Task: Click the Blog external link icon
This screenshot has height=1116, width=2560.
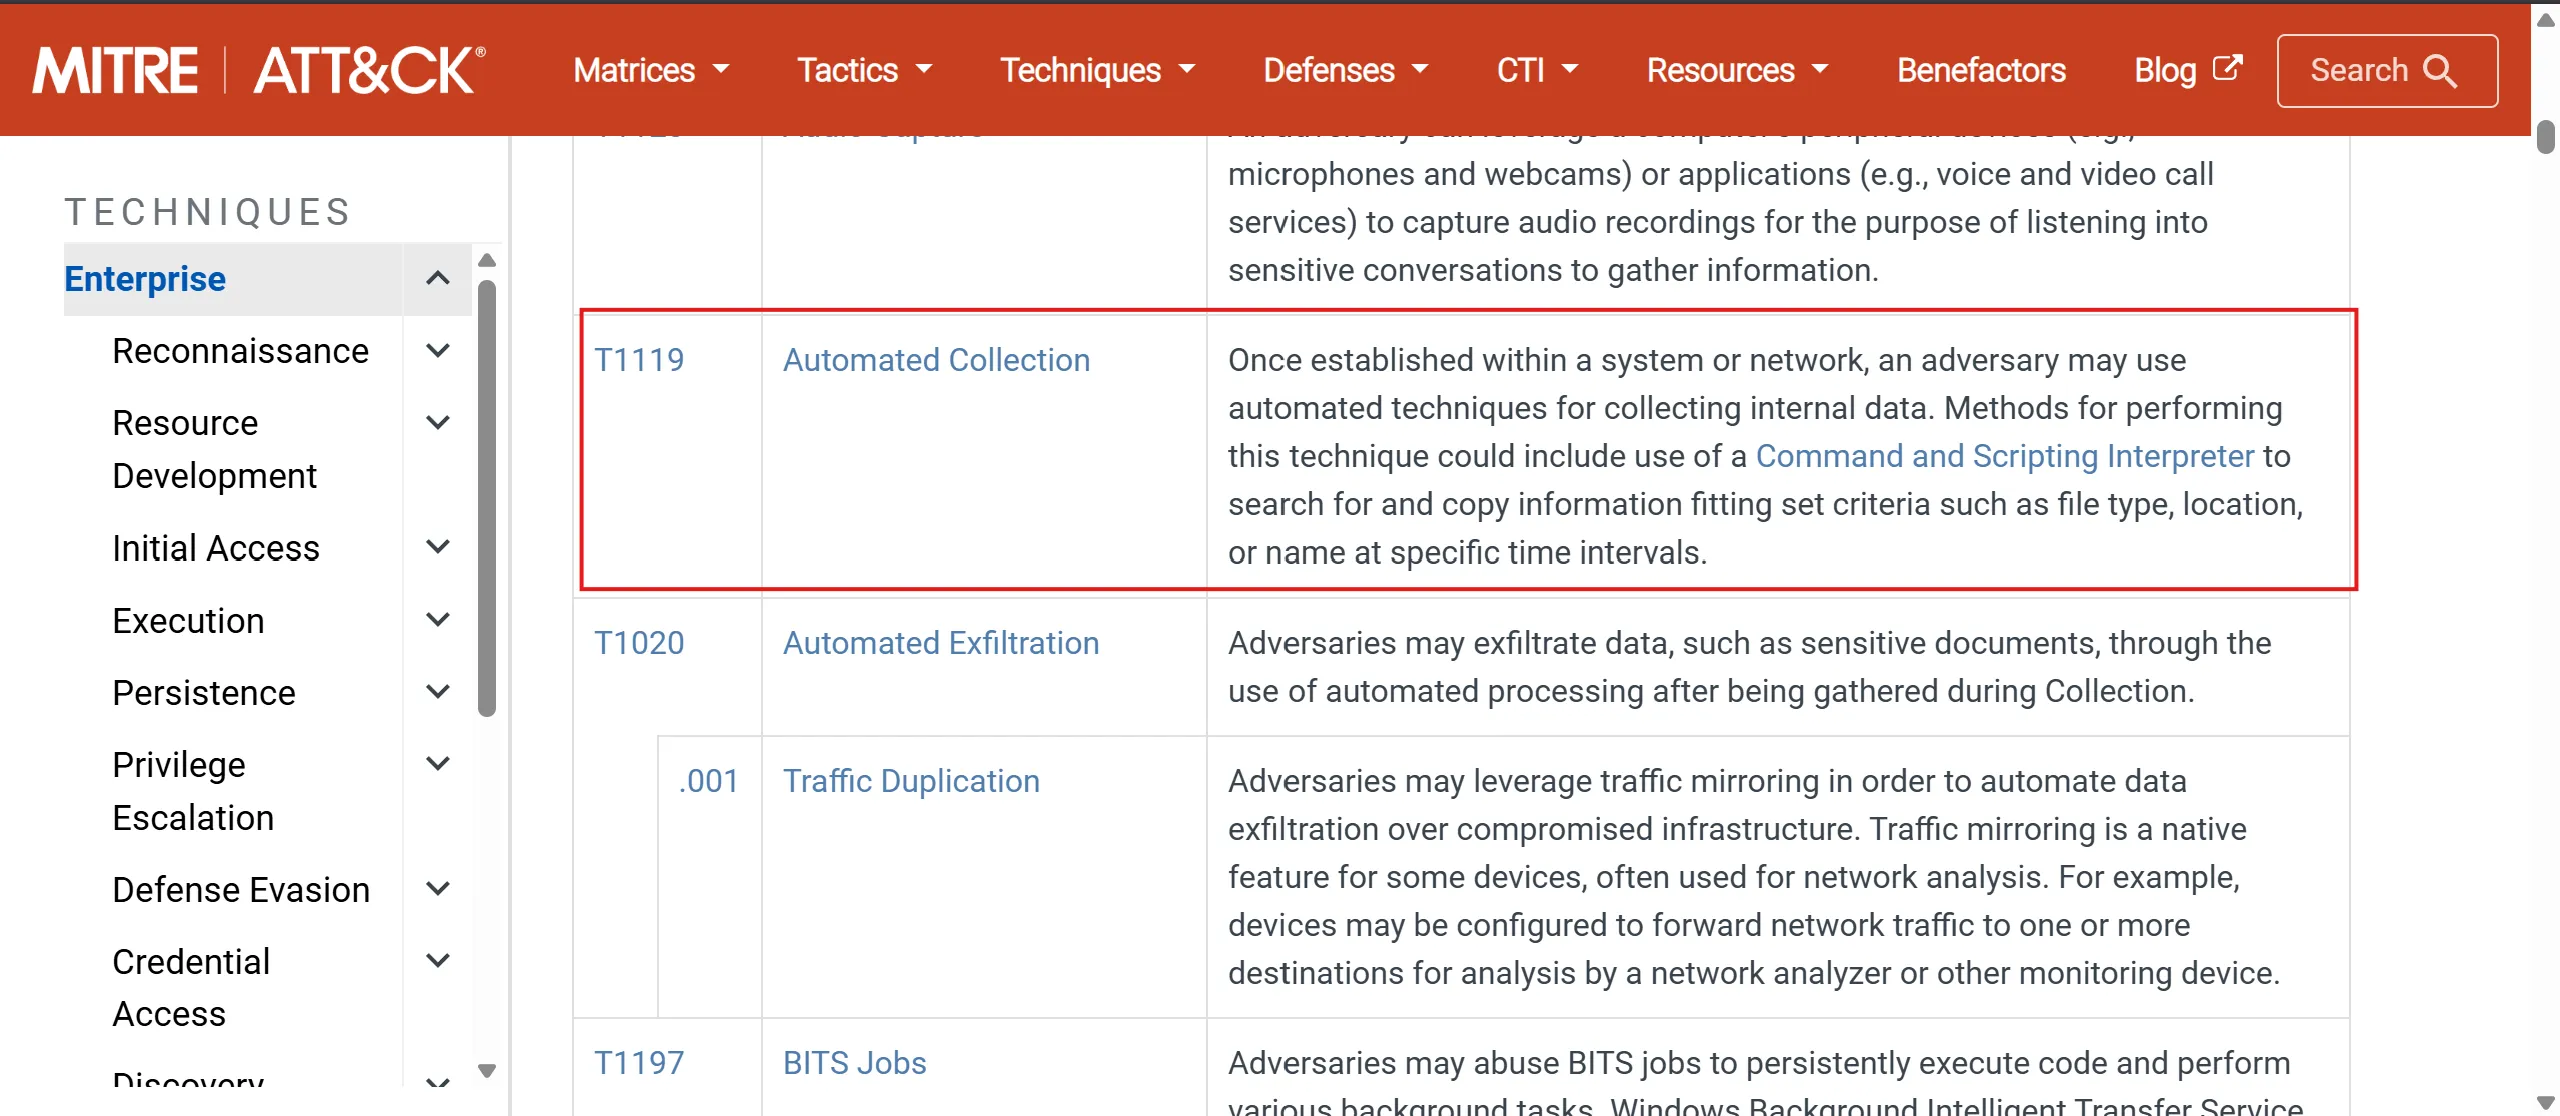Action: [2227, 68]
